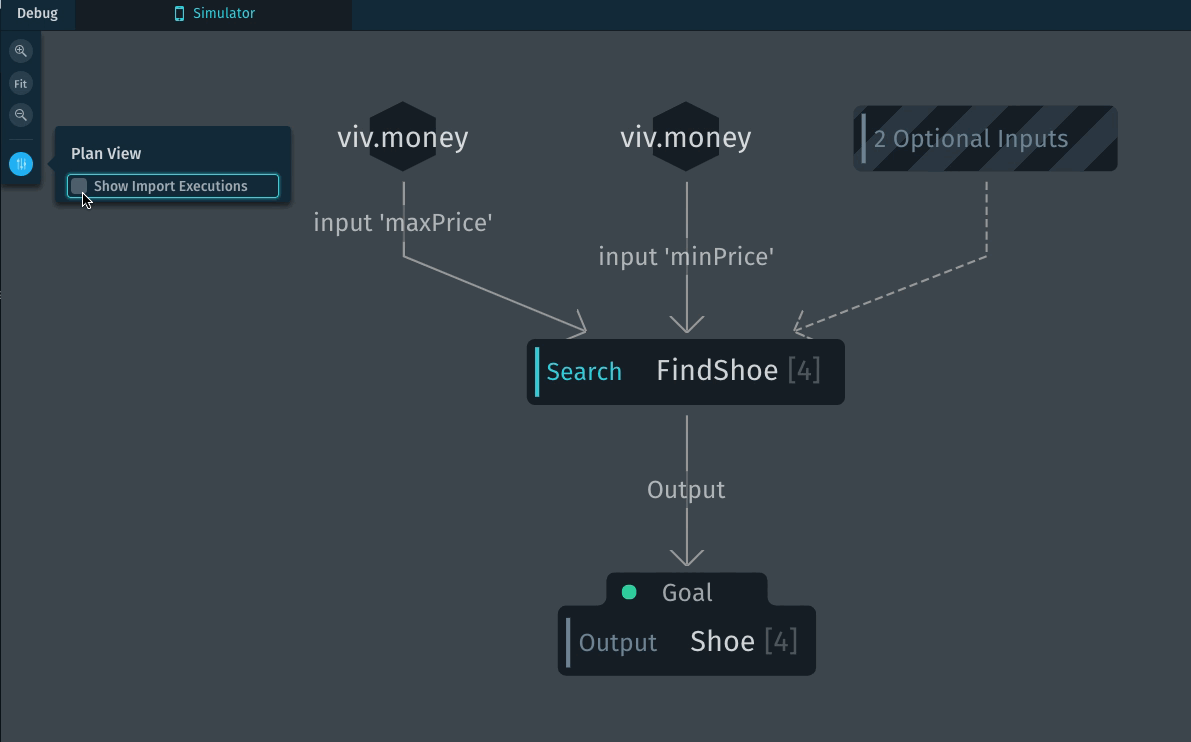
Task: Click the Plan View panel heading
Action: [106, 153]
